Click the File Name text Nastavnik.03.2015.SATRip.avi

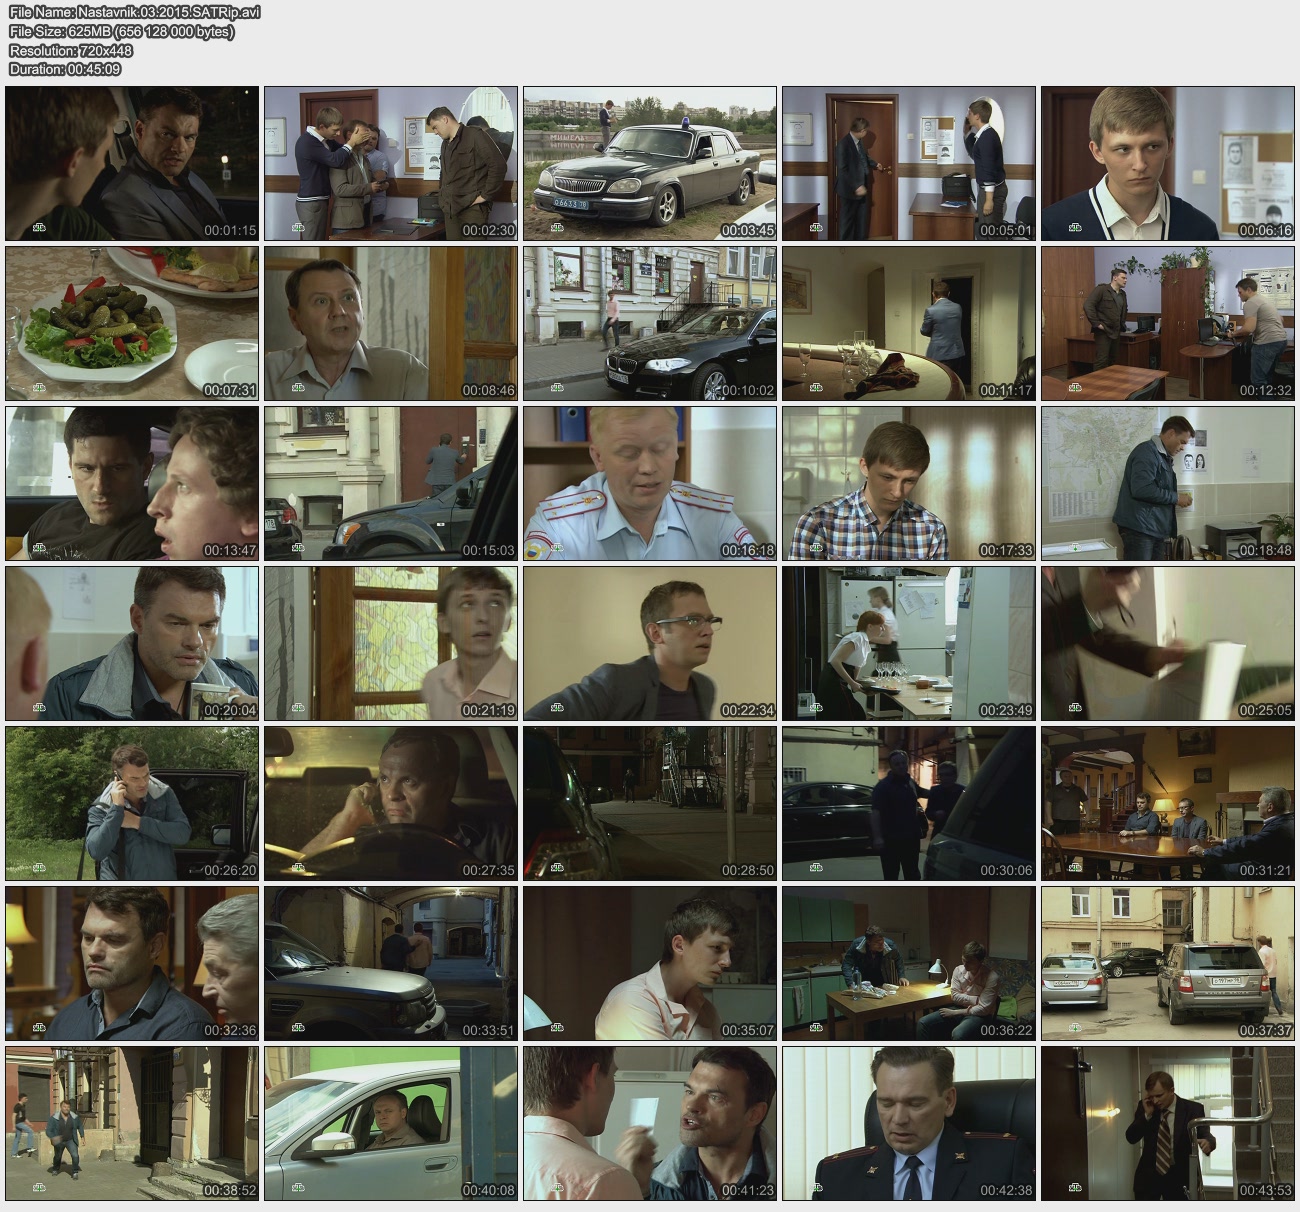[134, 12]
